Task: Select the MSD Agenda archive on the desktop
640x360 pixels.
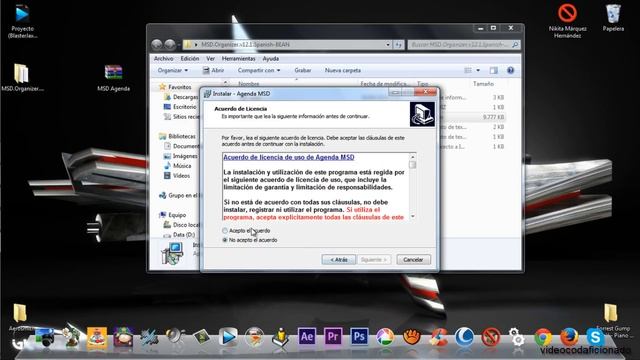Action: click(x=113, y=78)
